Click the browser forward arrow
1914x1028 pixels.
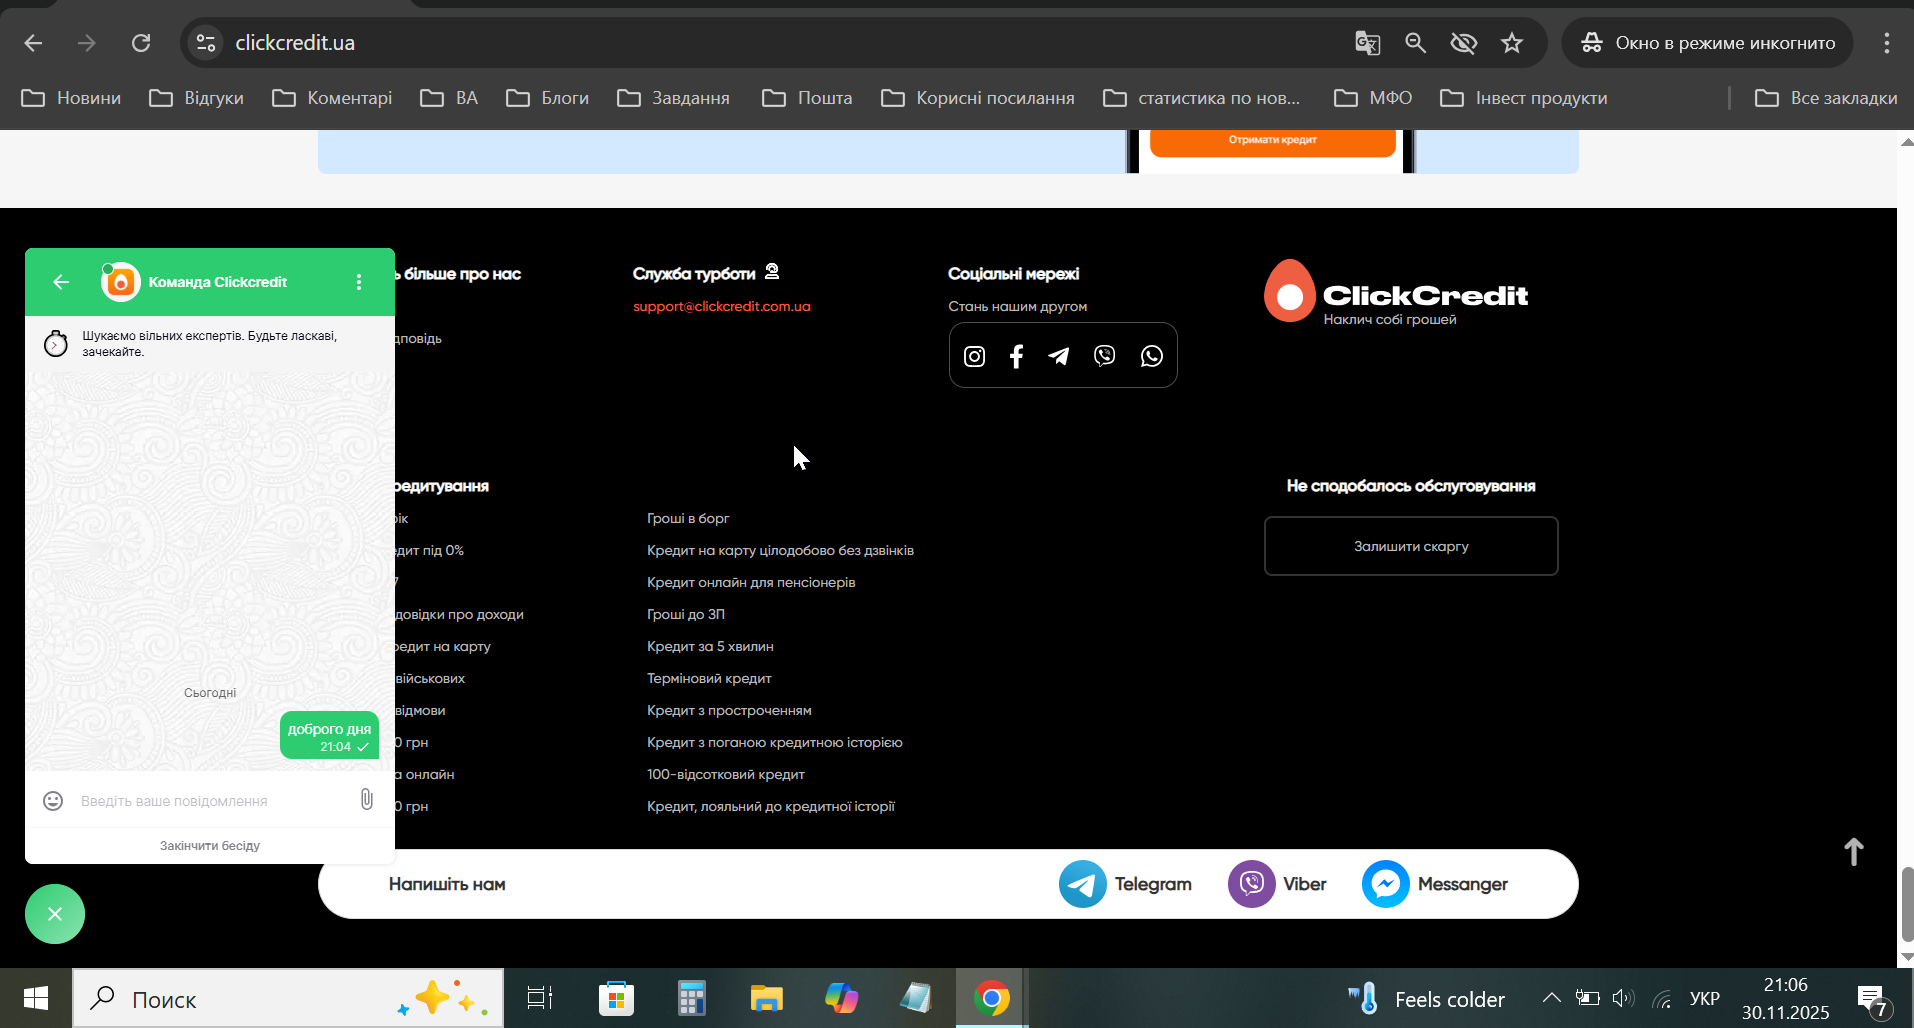point(87,43)
